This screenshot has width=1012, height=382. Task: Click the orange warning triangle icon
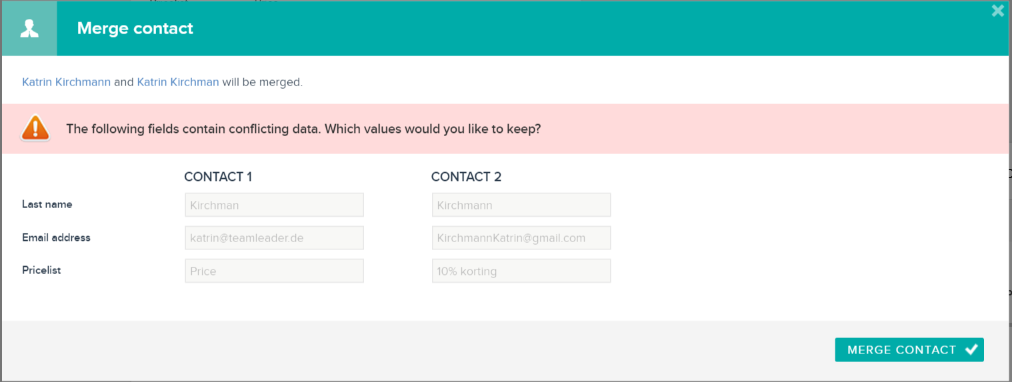point(35,128)
